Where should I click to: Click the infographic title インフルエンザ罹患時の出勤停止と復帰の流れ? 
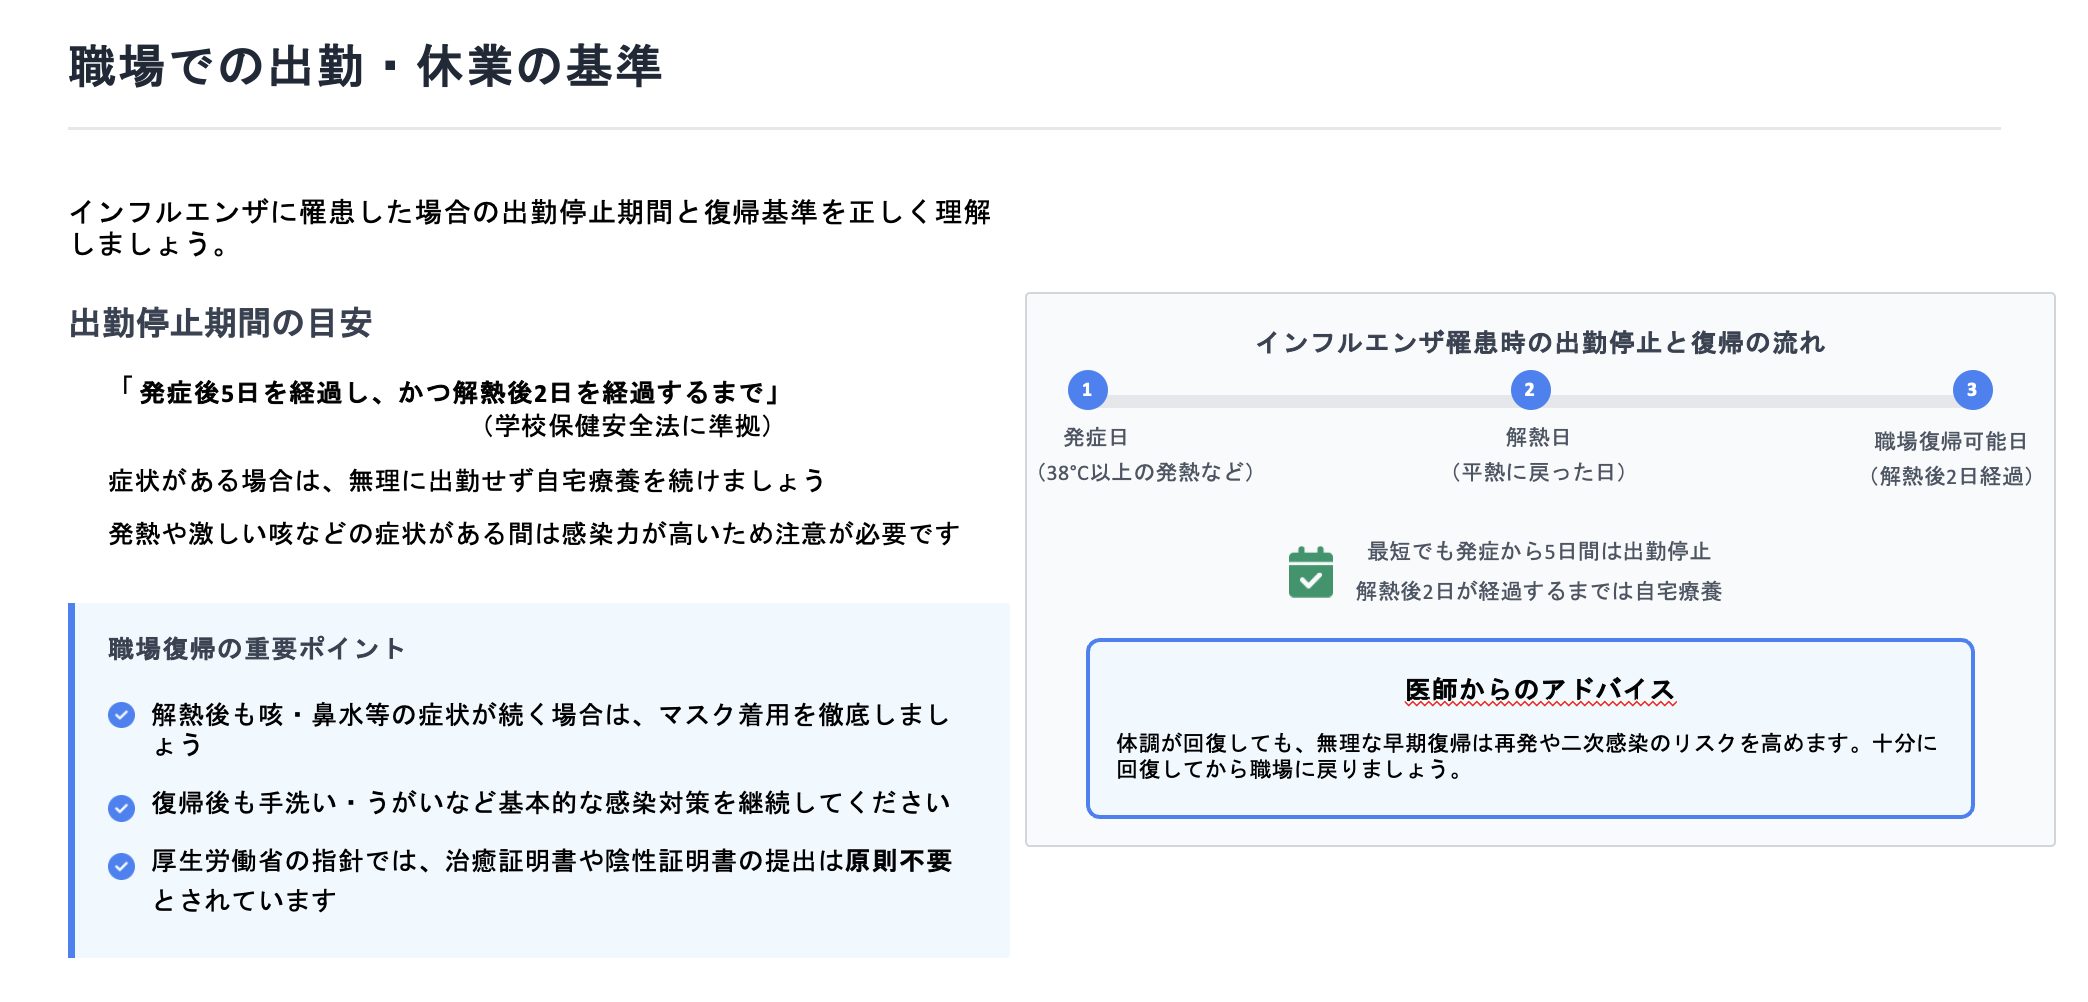(x=1540, y=343)
